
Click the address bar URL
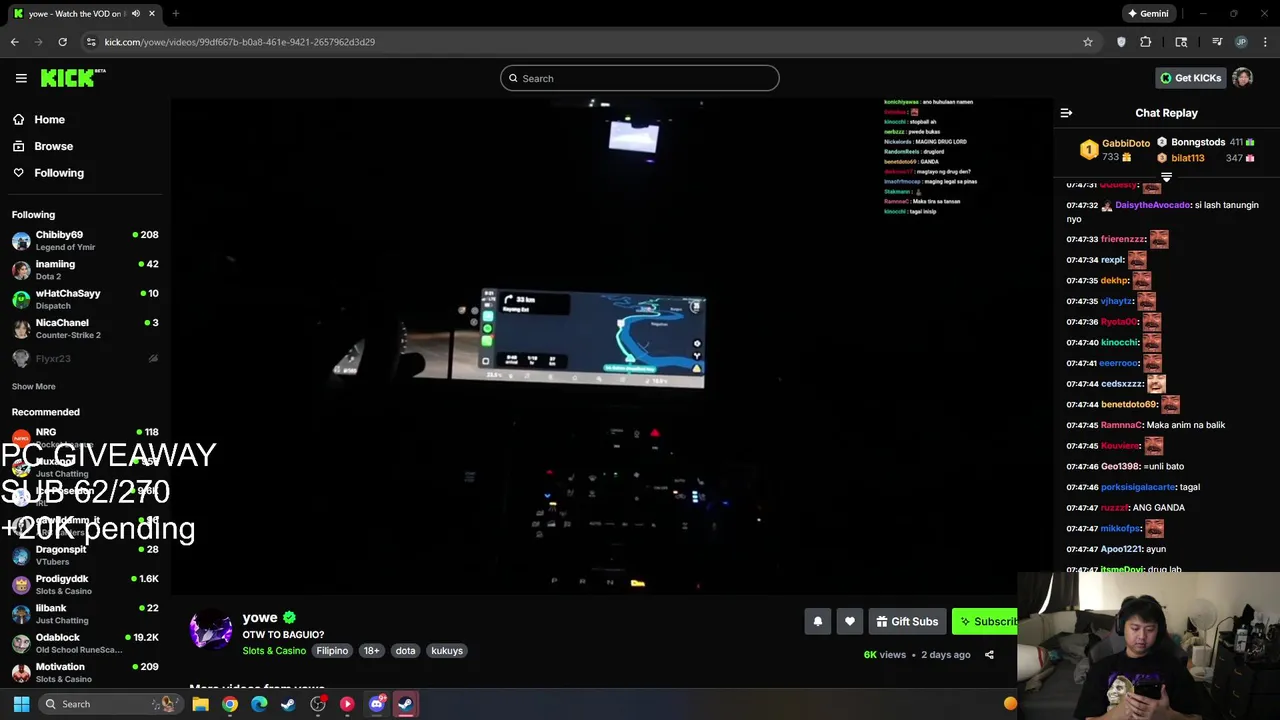click(x=240, y=42)
